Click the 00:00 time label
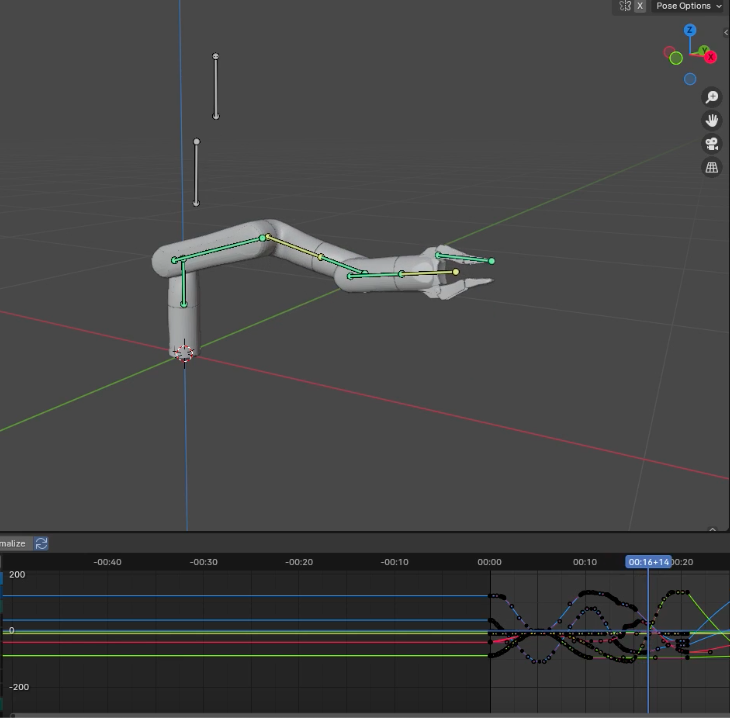Viewport: 730px width, 718px height. pyautogui.click(x=489, y=562)
